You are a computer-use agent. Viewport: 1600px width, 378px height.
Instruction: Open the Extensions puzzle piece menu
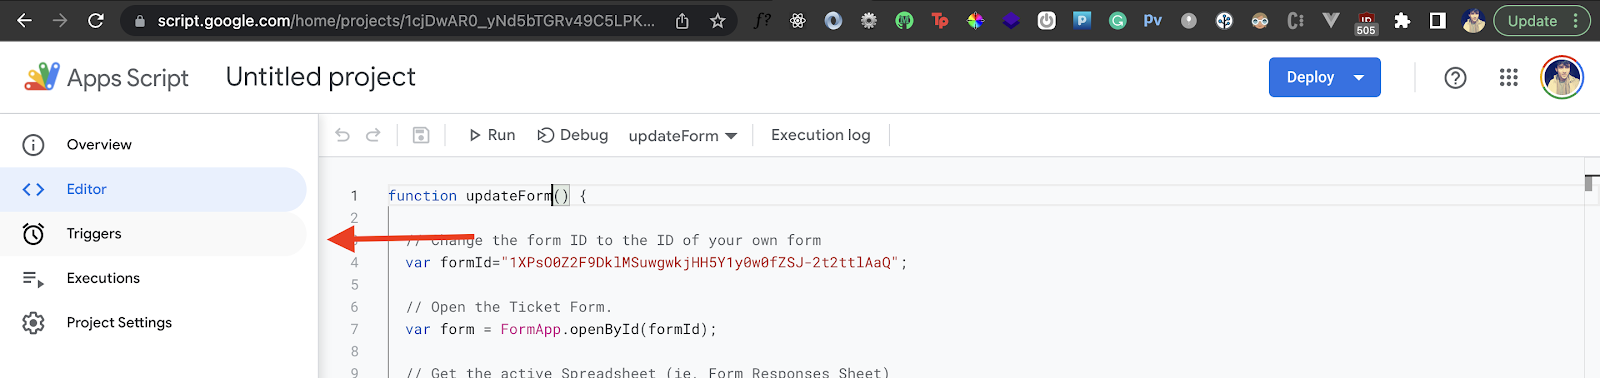tap(1402, 20)
